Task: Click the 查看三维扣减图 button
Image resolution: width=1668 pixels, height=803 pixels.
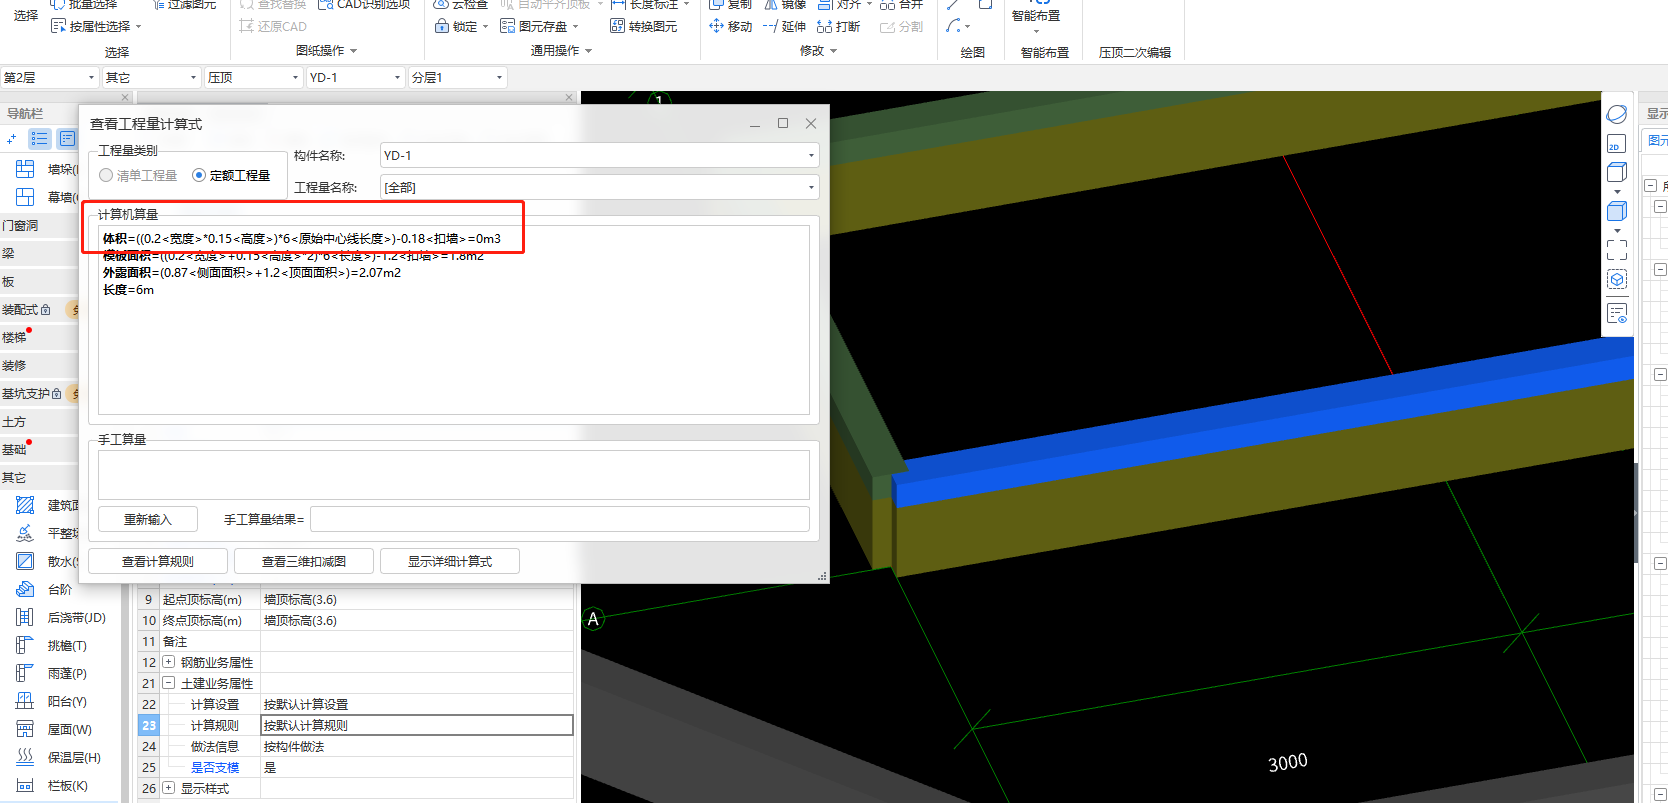Action: tap(304, 561)
